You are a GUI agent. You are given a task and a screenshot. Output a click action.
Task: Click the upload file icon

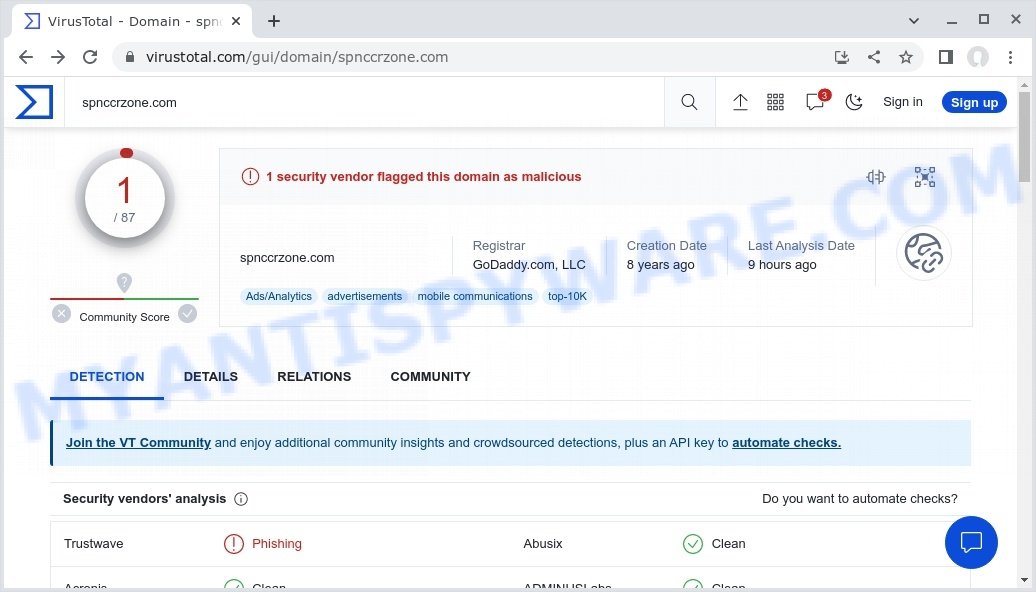(740, 102)
